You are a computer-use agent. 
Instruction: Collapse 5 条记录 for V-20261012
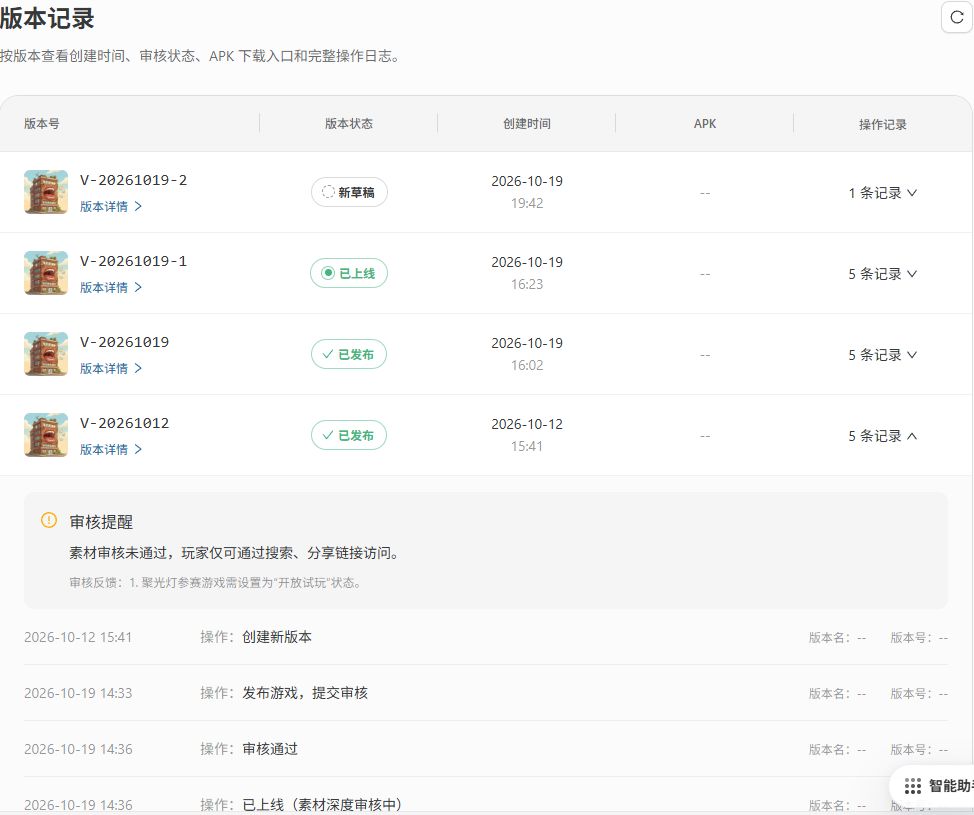tap(883, 435)
